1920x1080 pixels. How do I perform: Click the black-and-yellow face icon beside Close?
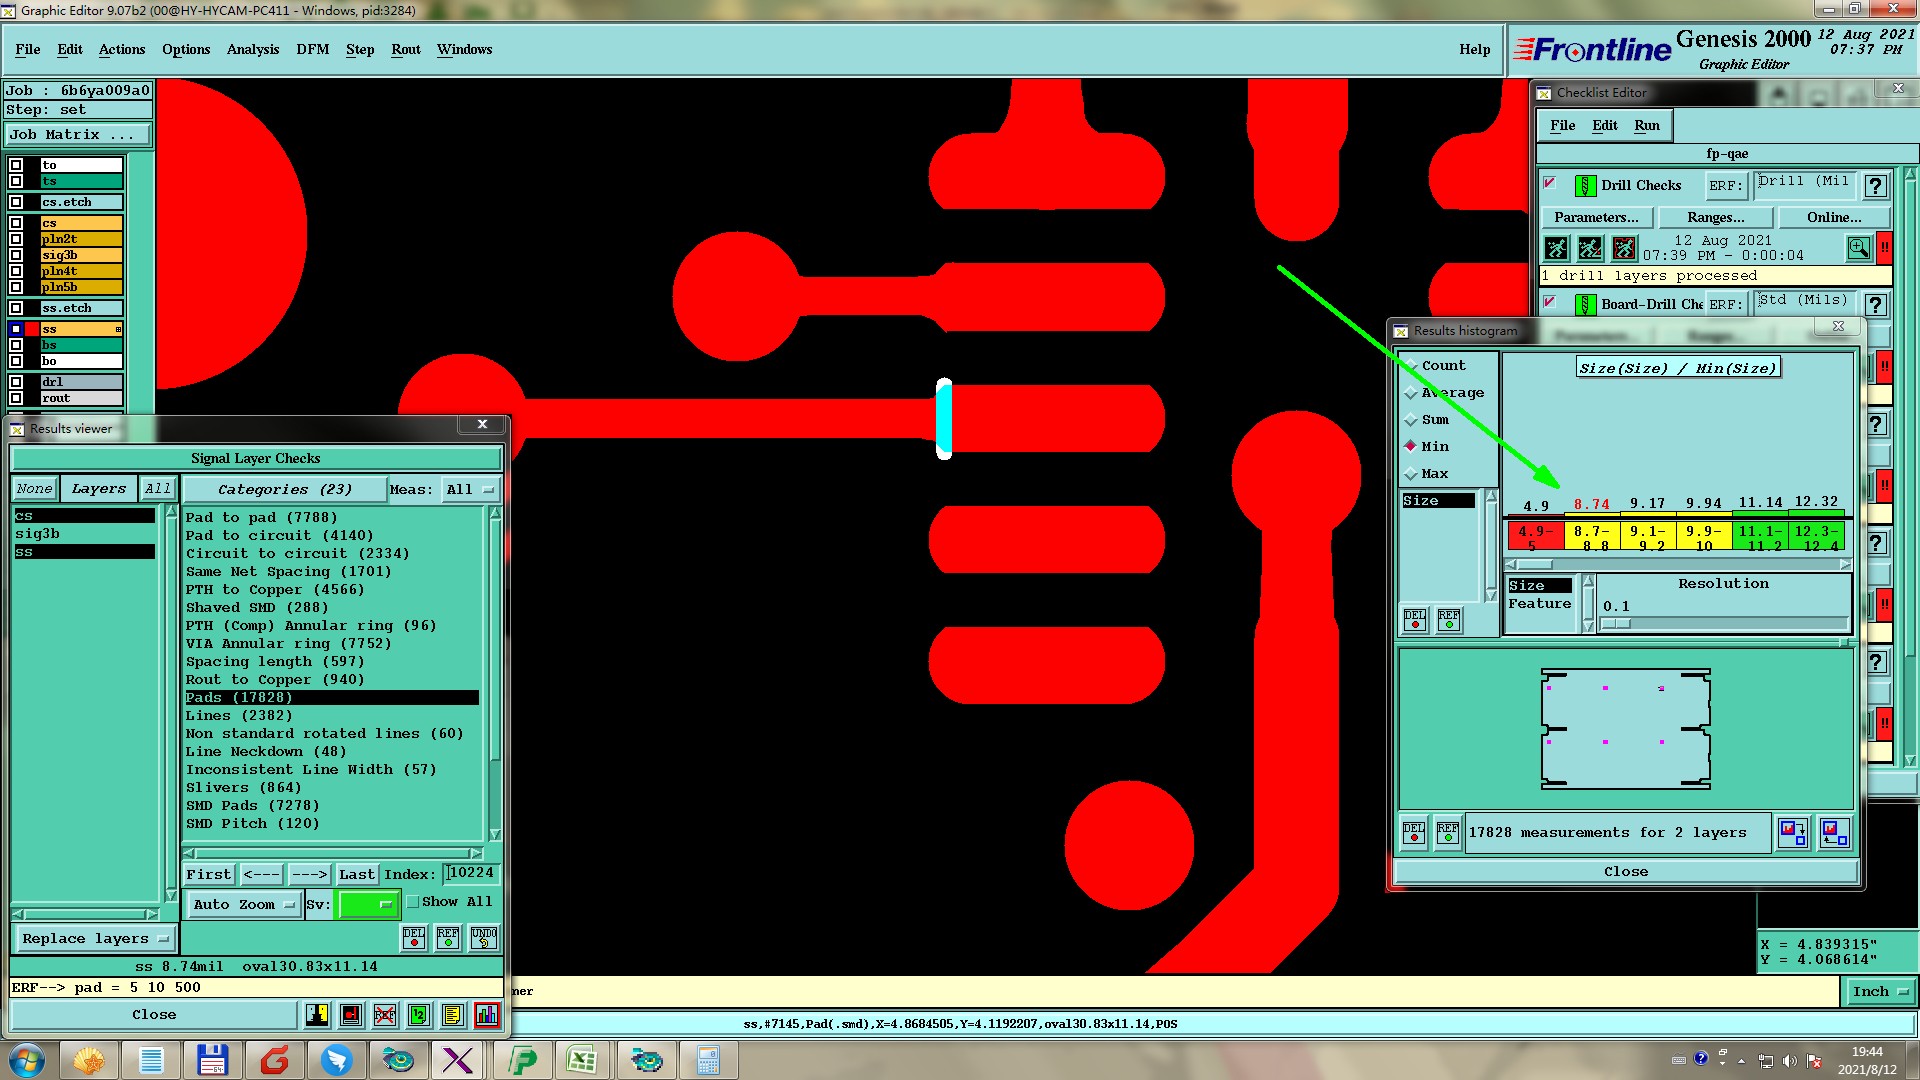coord(317,1015)
